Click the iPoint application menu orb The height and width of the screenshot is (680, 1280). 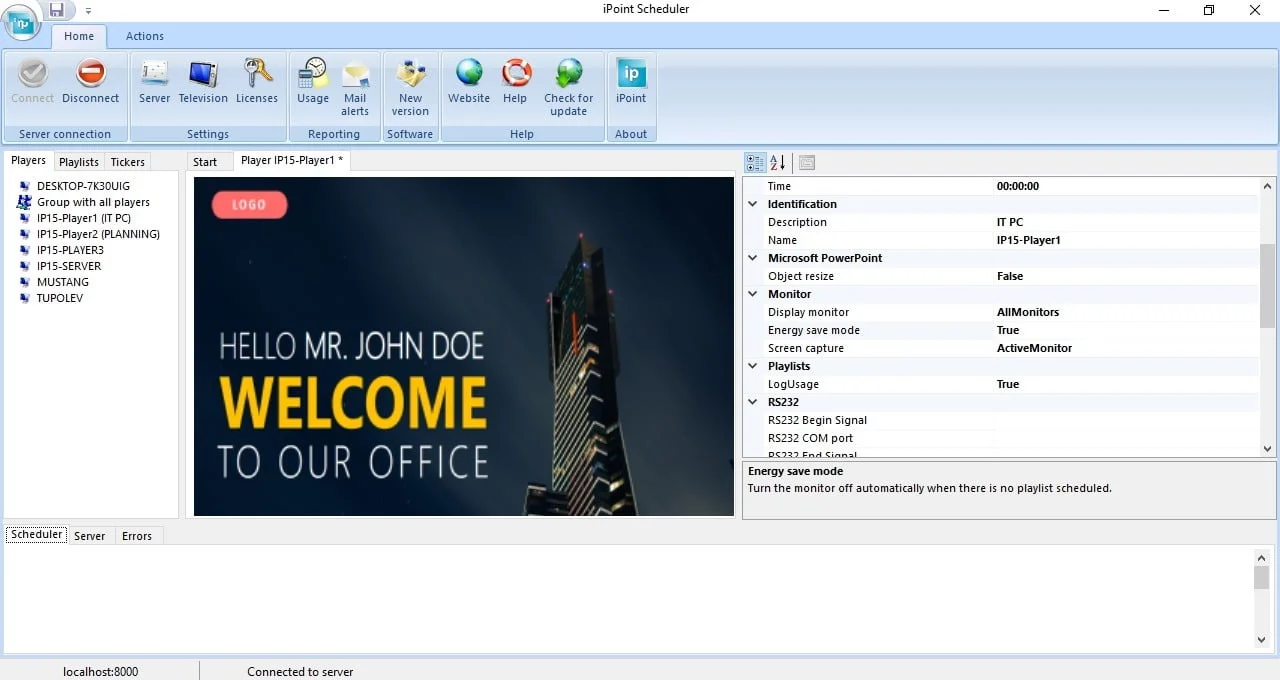(22, 22)
